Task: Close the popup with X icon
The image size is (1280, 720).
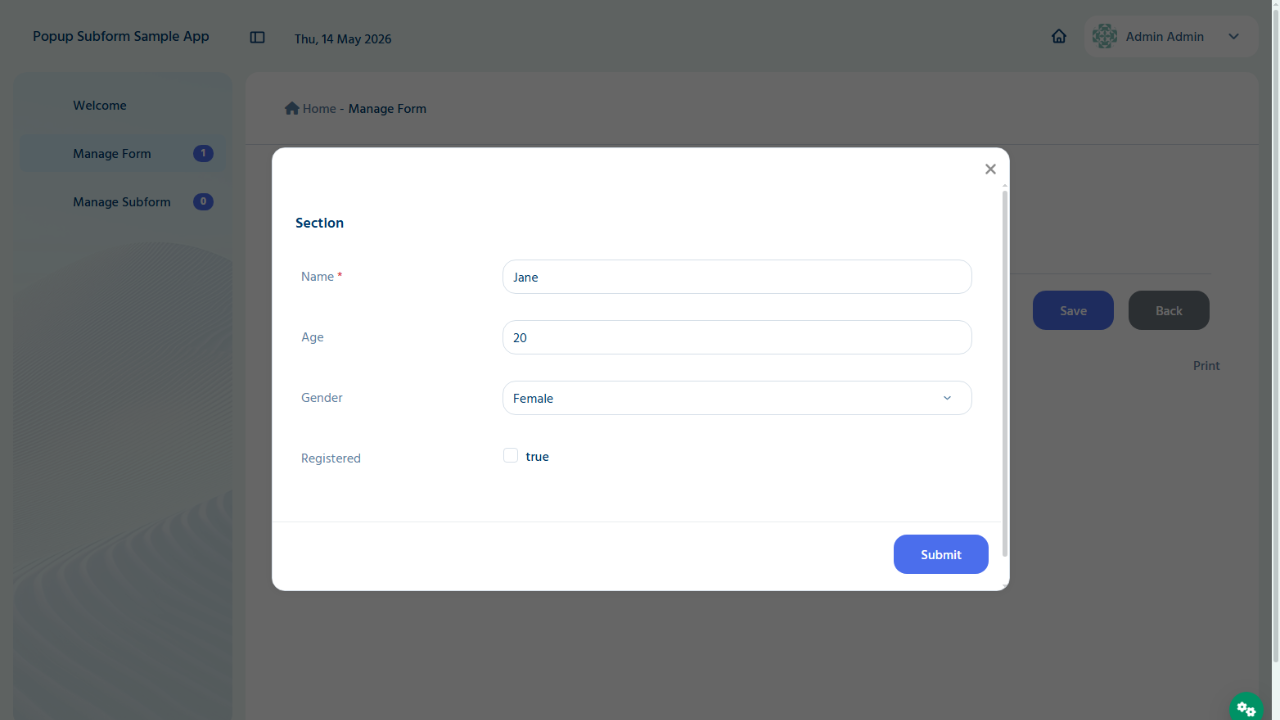Action: (990, 169)
